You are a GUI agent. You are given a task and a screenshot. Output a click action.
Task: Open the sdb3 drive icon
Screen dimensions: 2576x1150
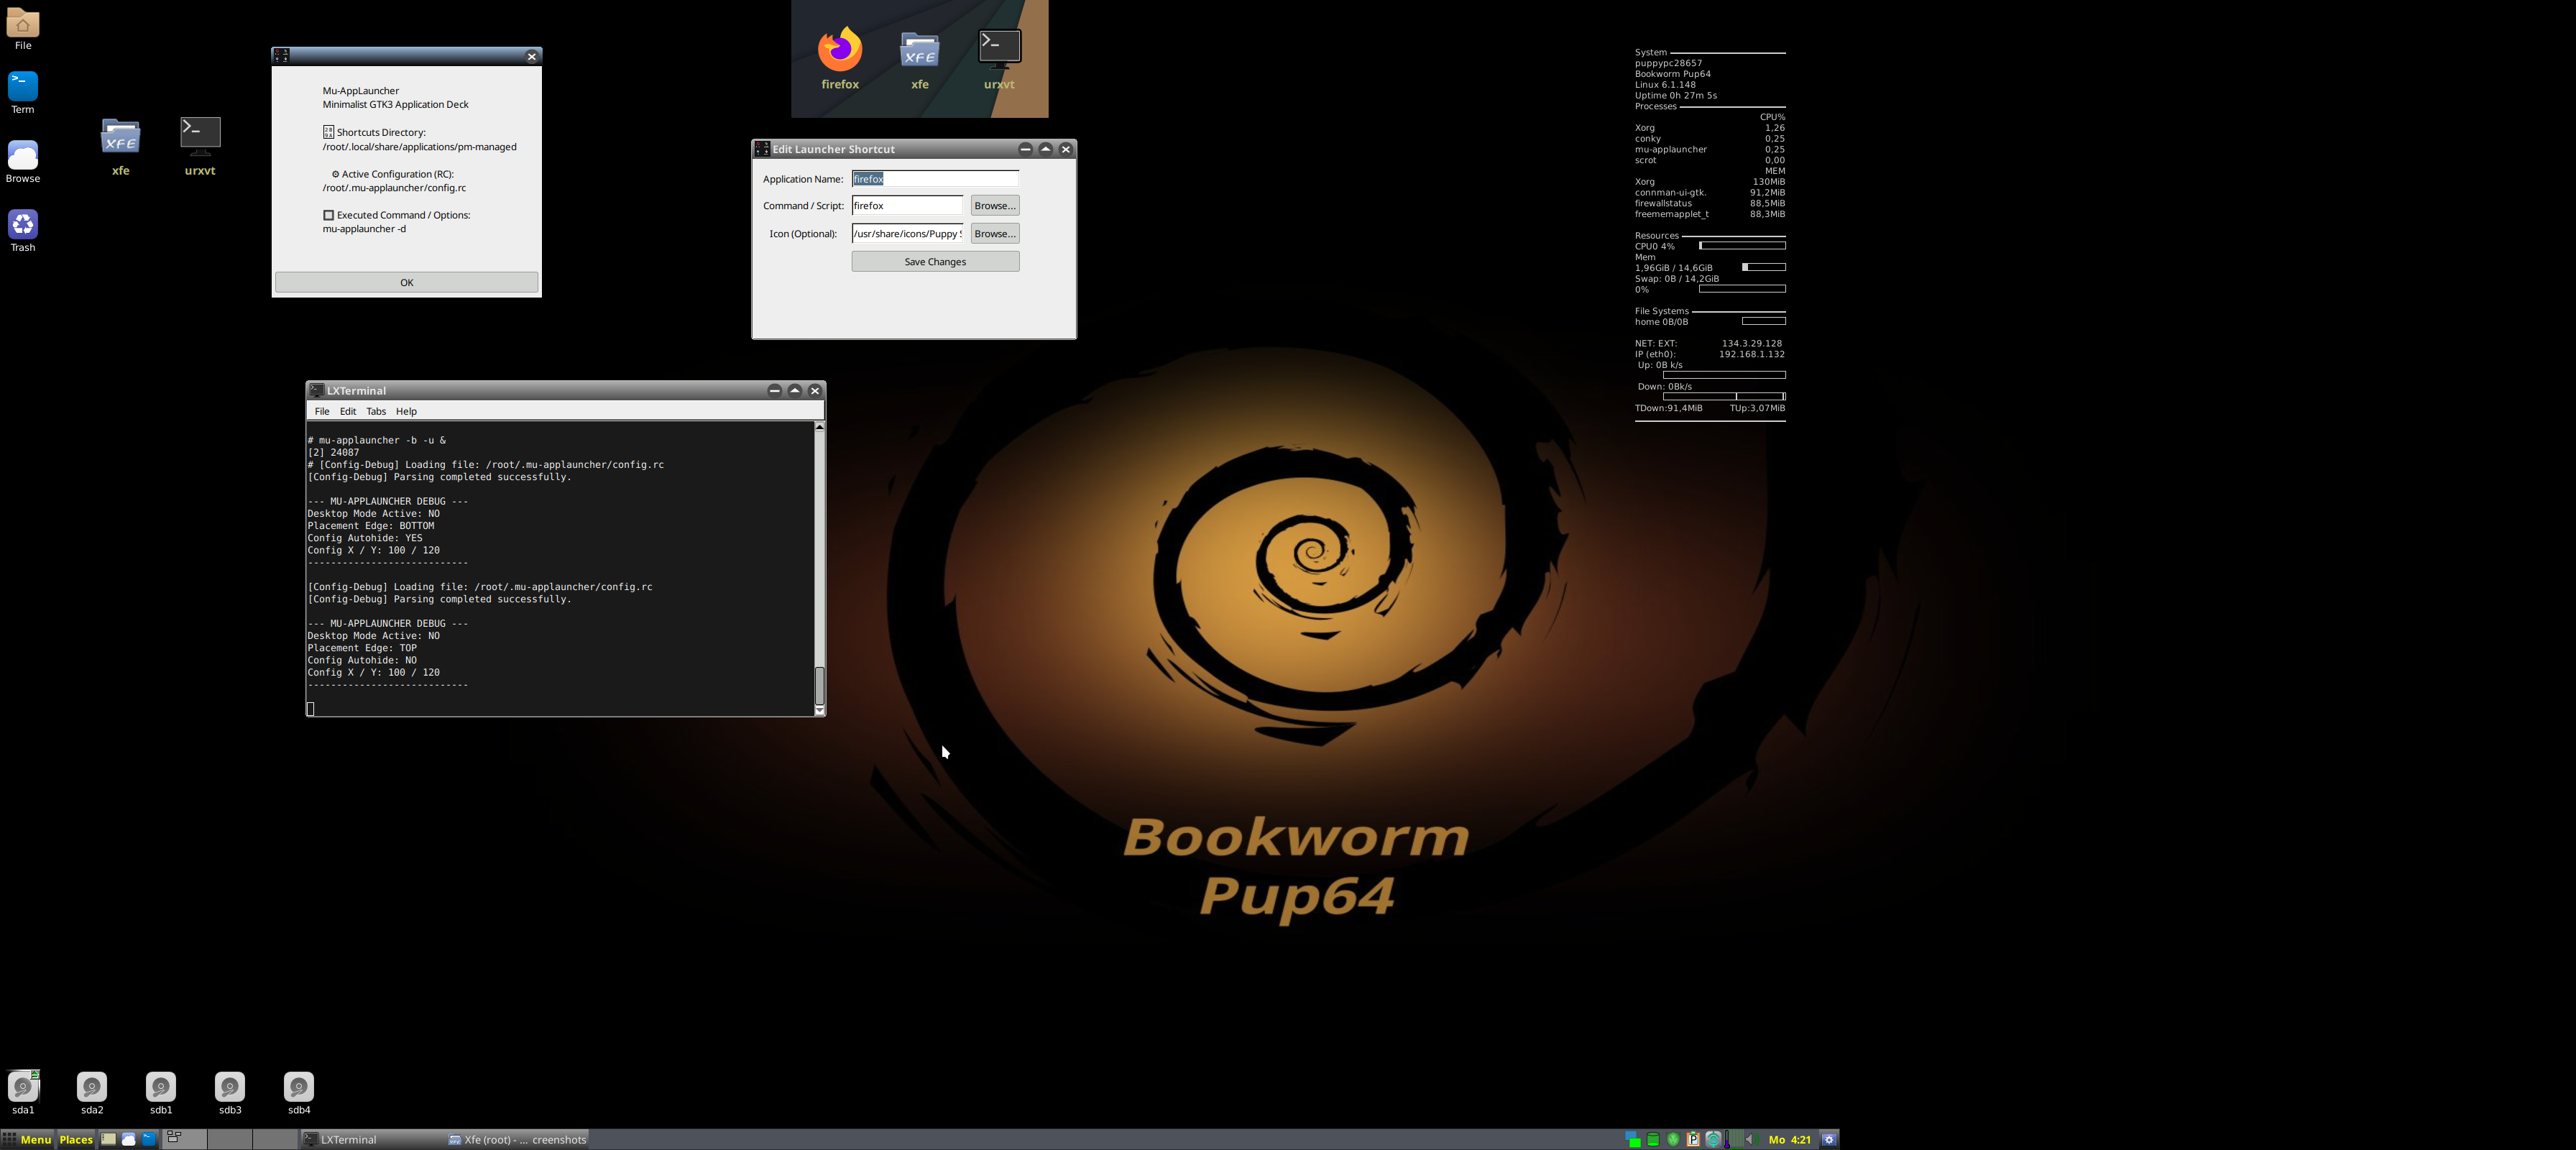[230, 1086]
